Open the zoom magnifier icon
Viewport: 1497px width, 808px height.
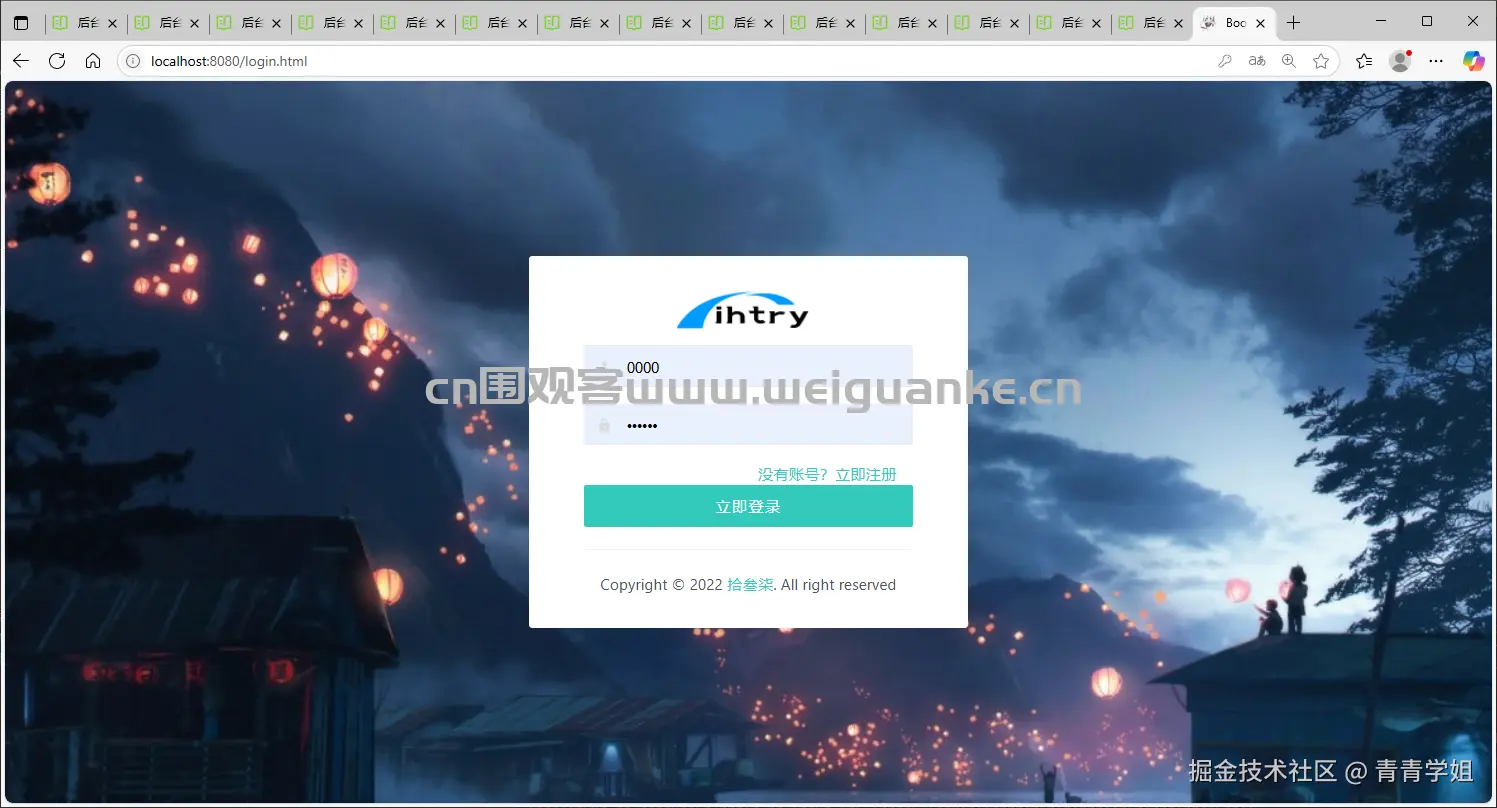(1289, 61)
